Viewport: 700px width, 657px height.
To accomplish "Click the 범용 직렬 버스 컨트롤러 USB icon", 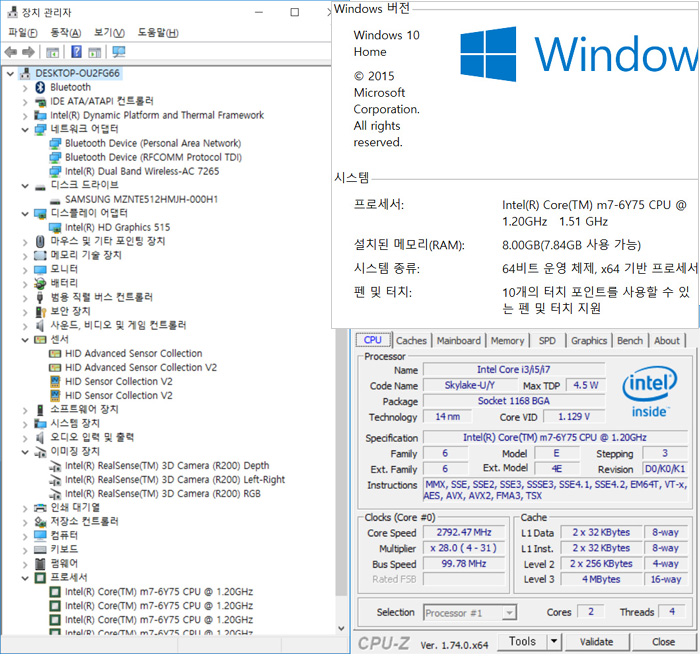I will tap(40, 298).
